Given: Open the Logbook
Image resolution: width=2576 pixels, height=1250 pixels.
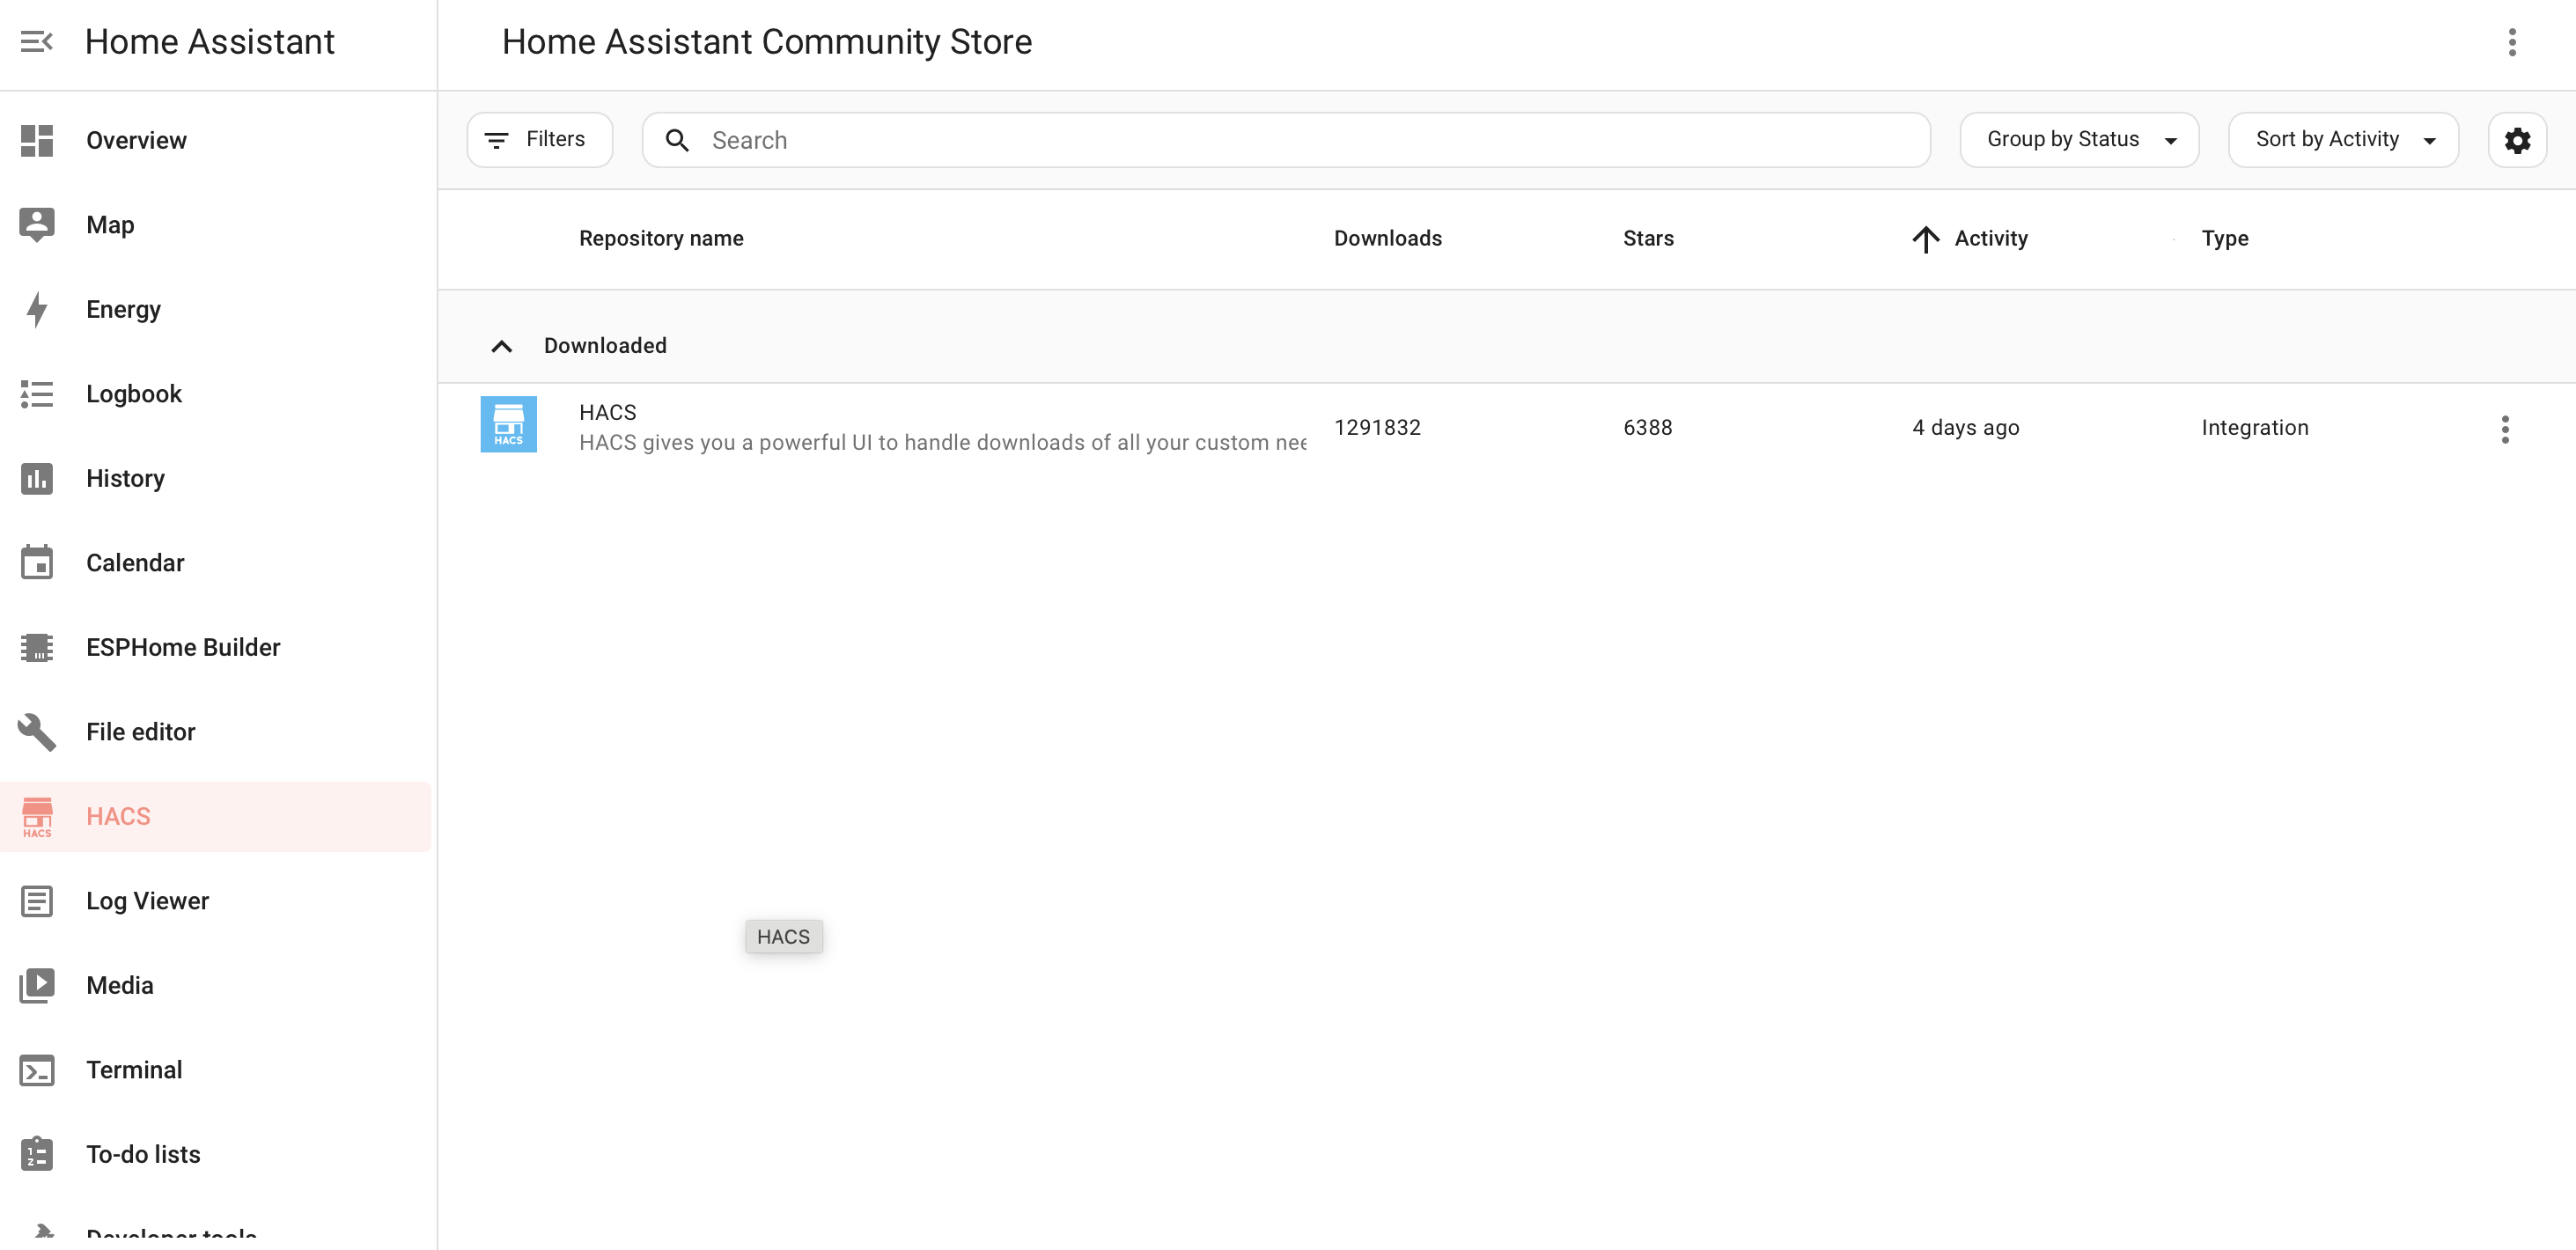Looking at the screenshot, I should [133, 393].
